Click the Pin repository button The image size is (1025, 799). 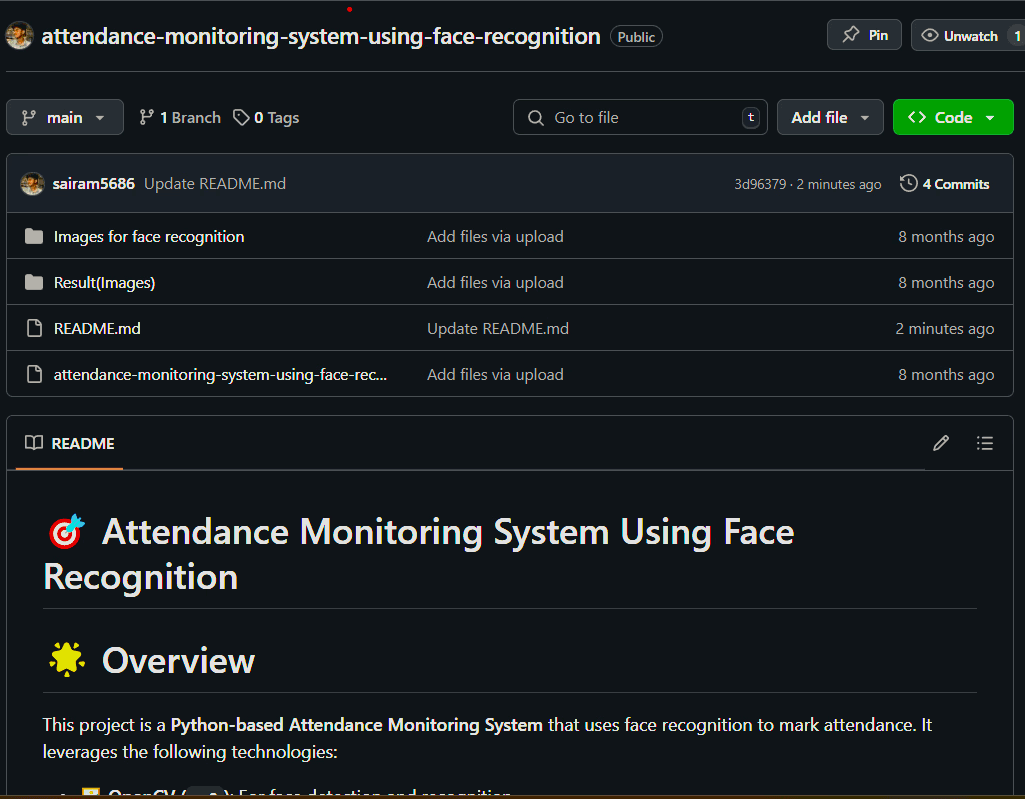click(864, 35)
